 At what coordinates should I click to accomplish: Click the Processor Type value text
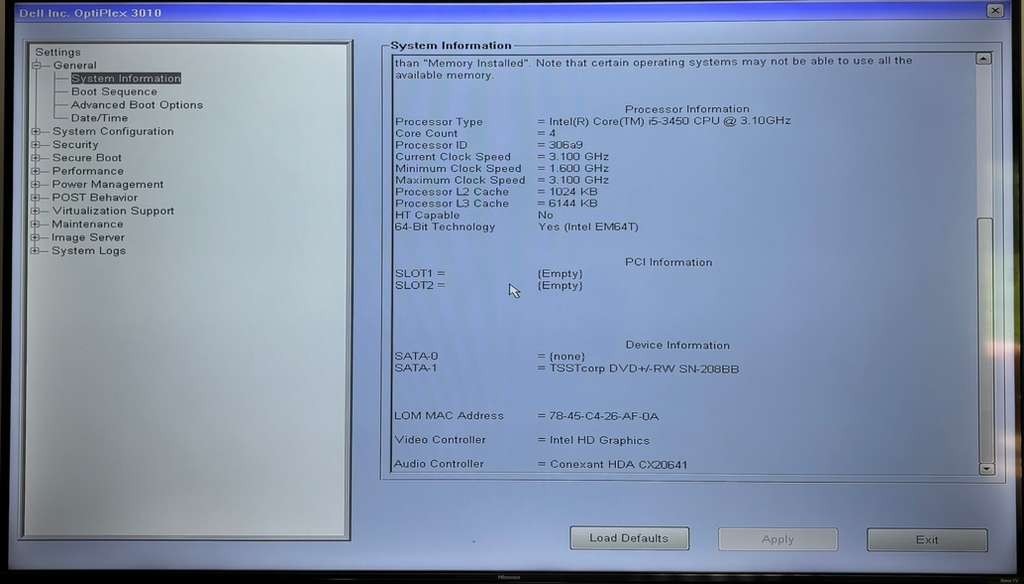670,121
